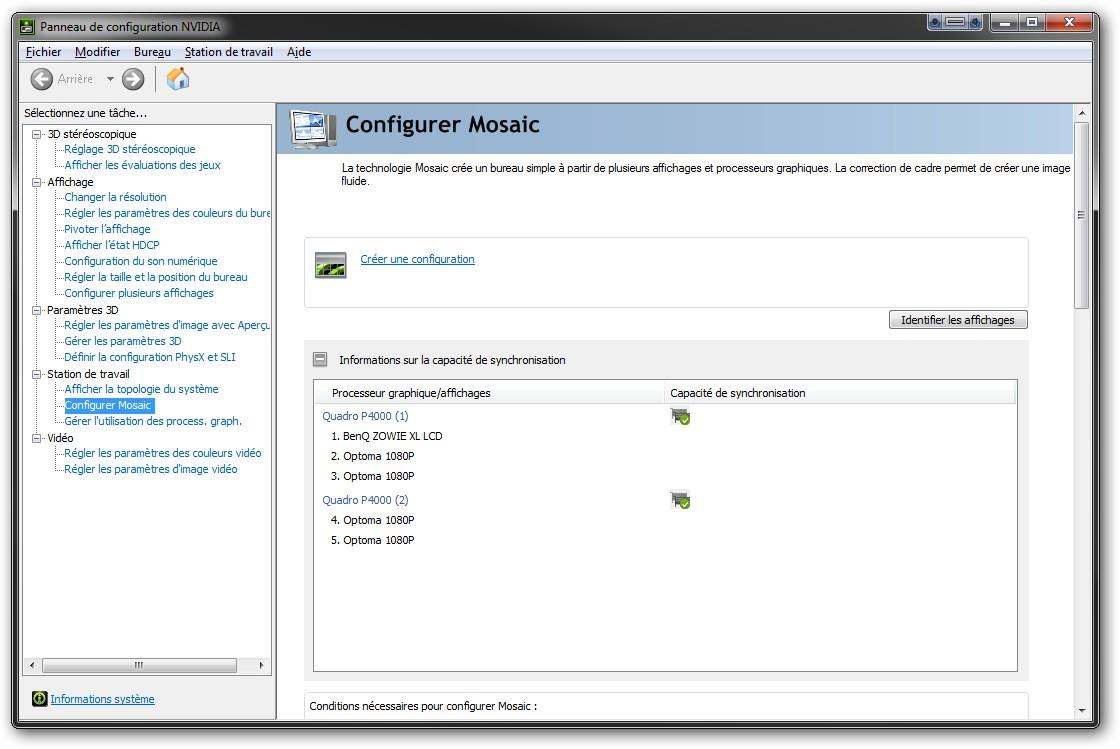Image resolution: width=1120 pixels, height=749 pixels.
Task: Click sync capability icon for Quadro P4000 (1)
Action: pyautogui.click(x=680, y=416)
